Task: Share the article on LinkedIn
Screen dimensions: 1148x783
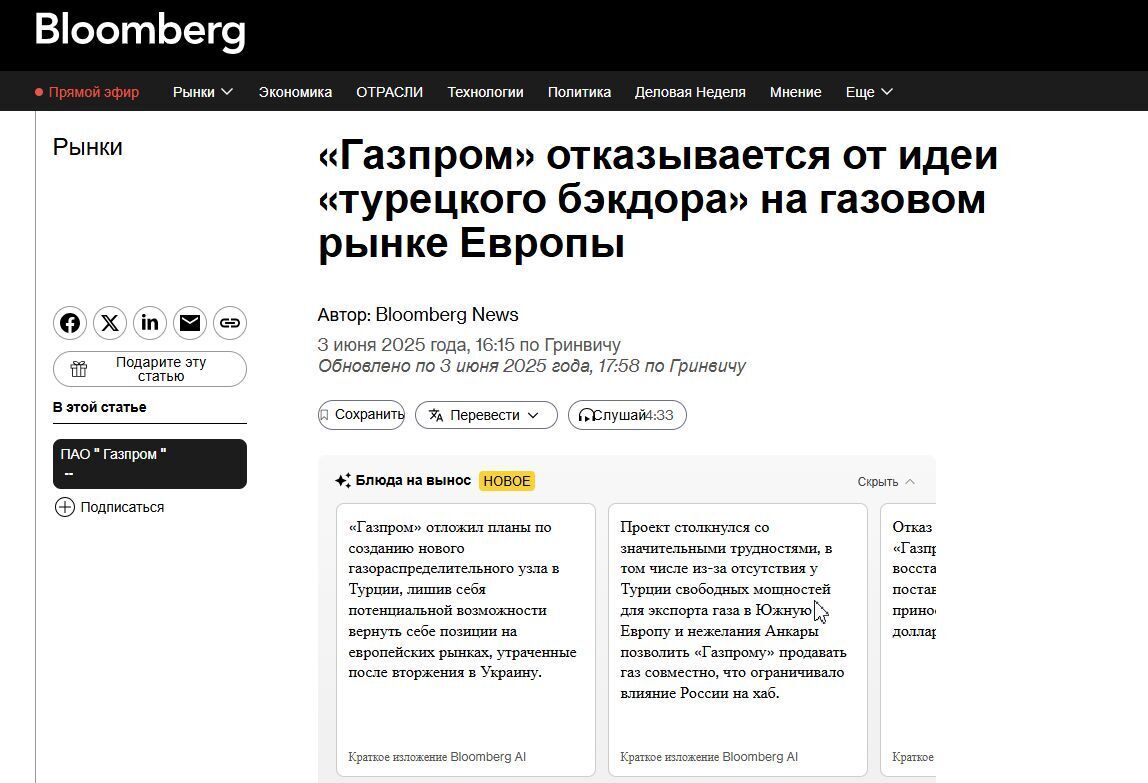Action: click(150, 322)
